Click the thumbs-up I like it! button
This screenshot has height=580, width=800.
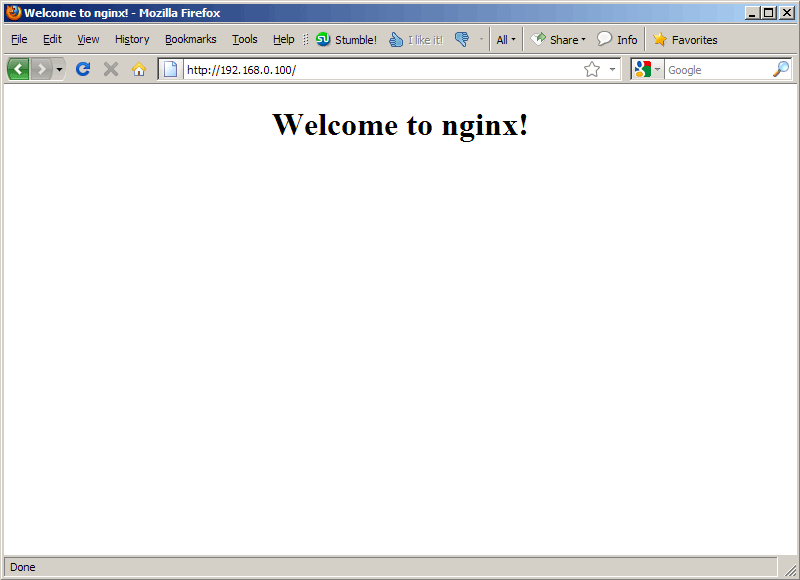coord(416,40)
